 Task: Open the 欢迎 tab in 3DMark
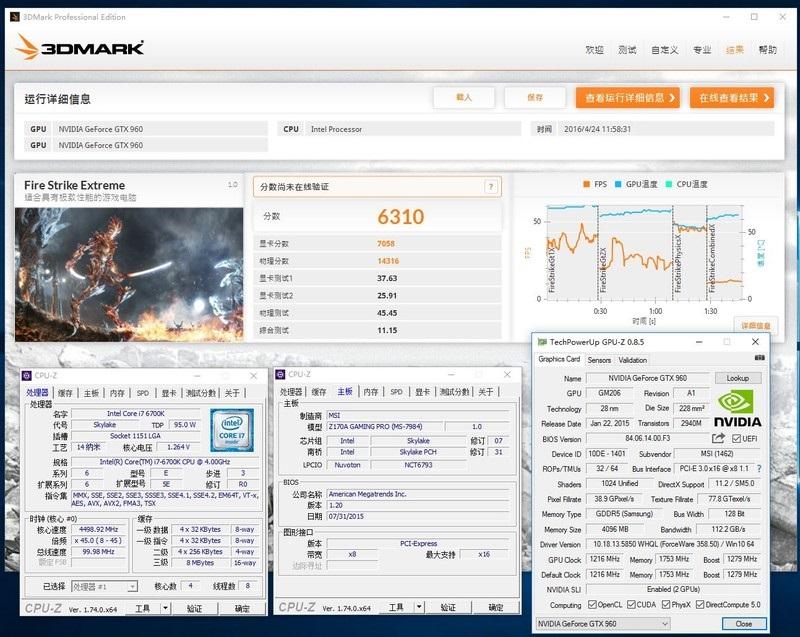tap(594, 49)
